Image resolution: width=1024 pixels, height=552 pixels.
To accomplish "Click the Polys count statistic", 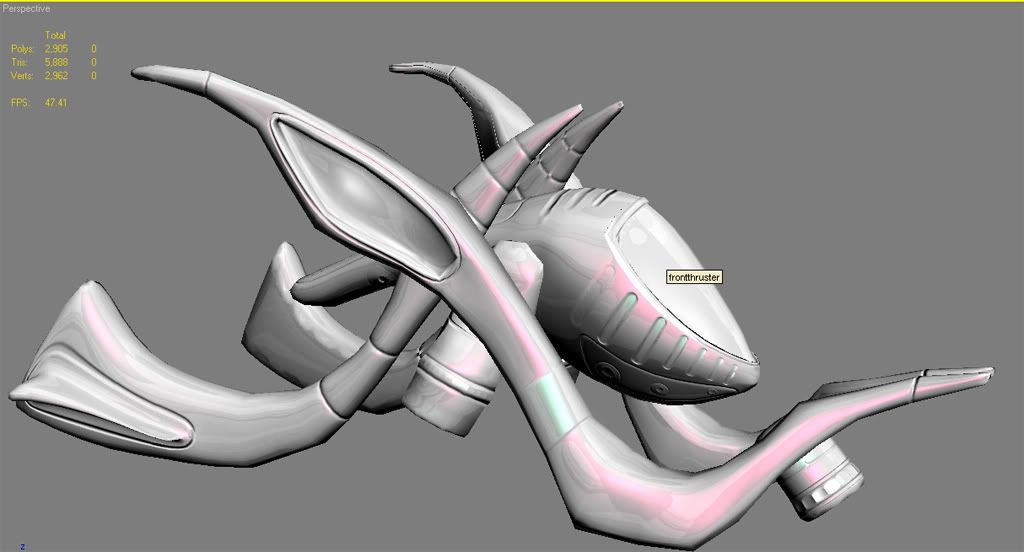I will [x=54, y=48].
